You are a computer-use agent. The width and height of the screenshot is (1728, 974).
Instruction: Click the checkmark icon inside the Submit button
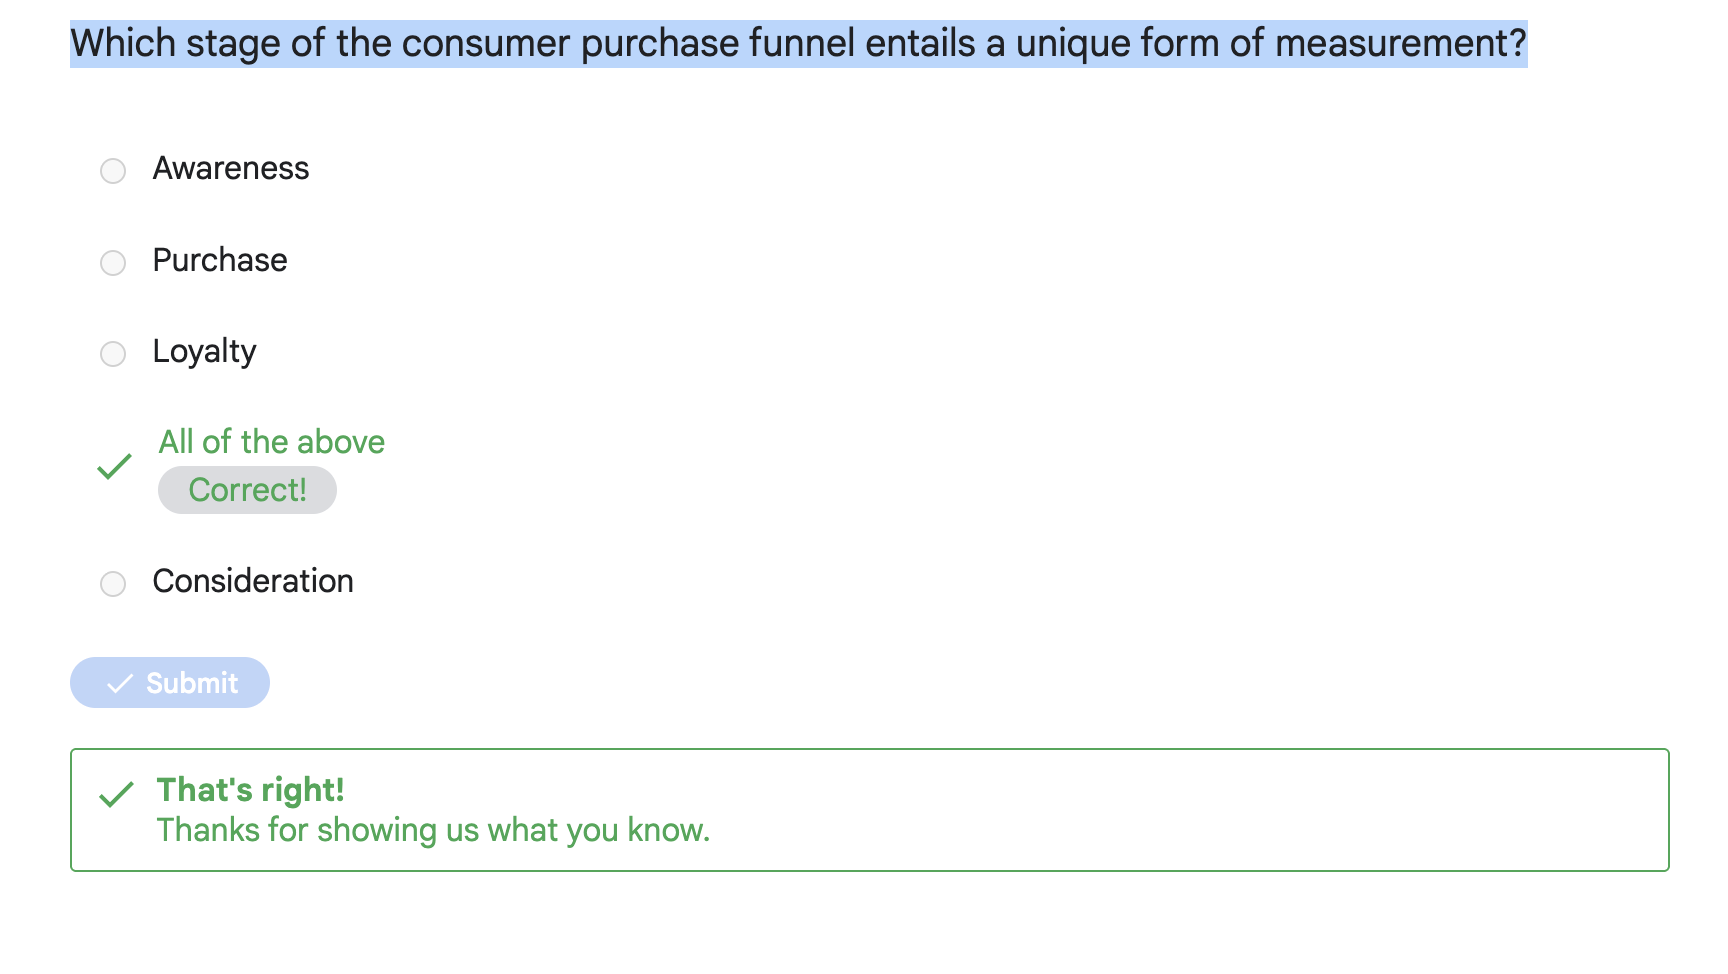point(120,684)
